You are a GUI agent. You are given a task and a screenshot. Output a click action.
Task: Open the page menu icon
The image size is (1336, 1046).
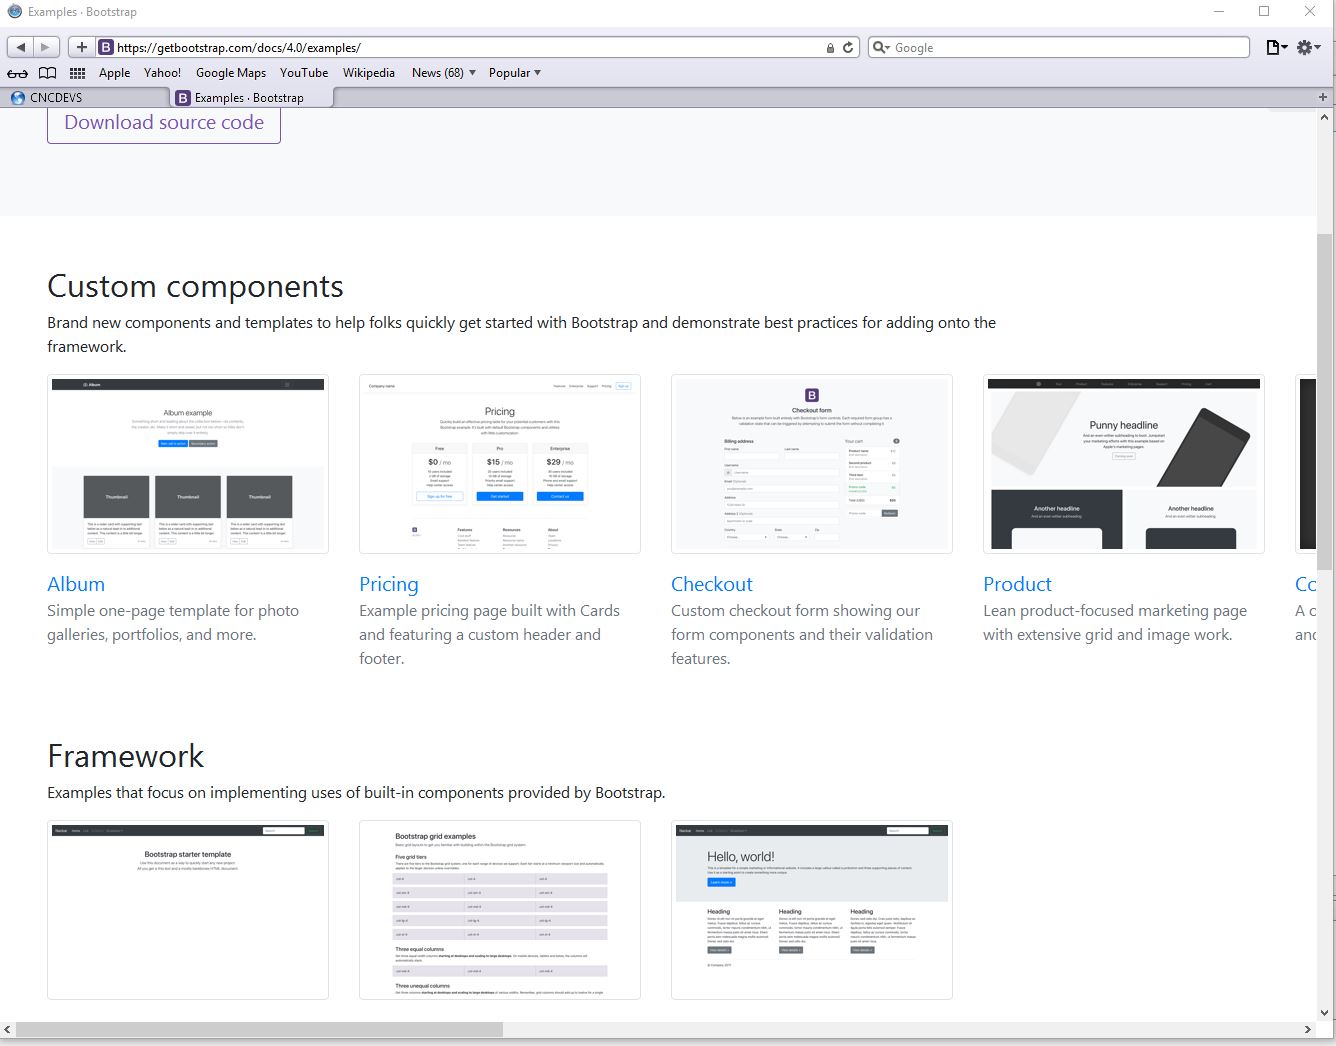coord(1276,47)
